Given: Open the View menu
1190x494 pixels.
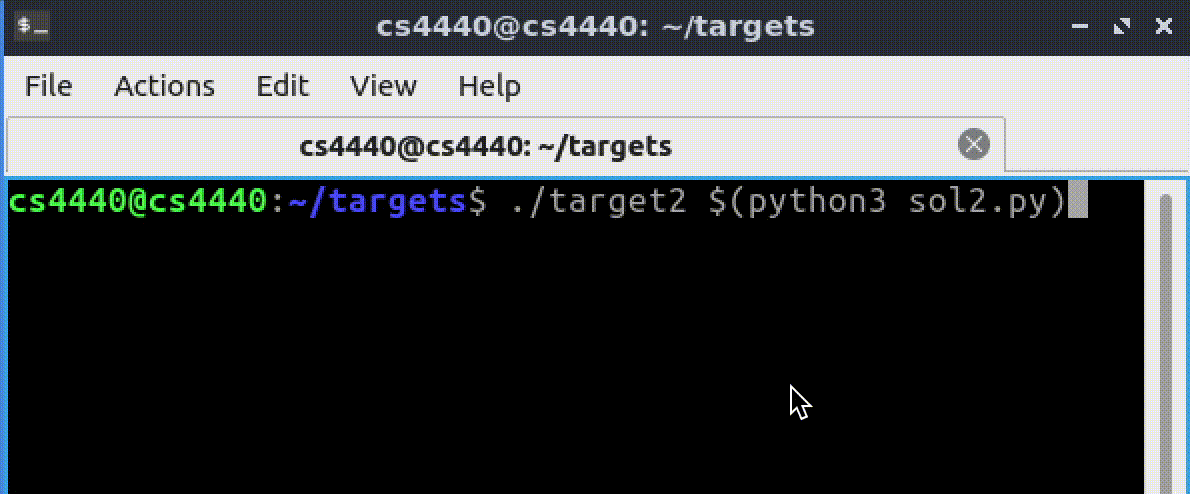Looking at the screenshot, I should (383, 86).
